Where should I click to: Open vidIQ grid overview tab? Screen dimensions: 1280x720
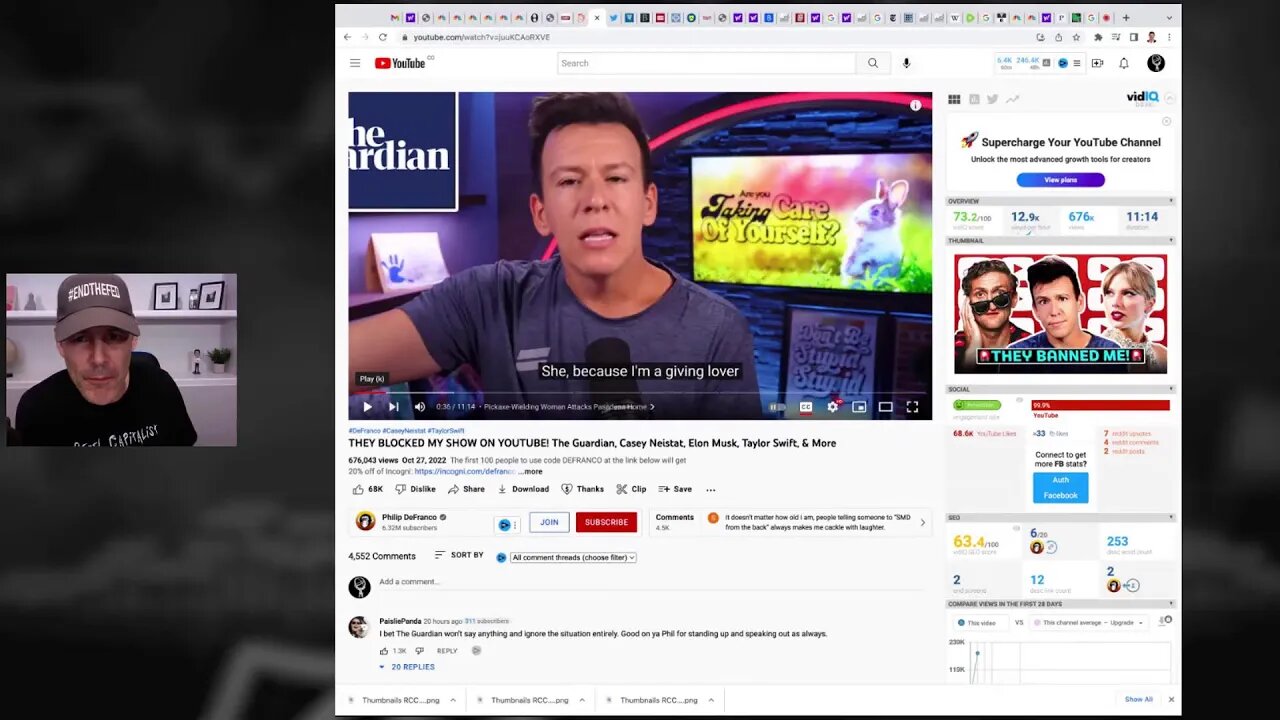[x=954, y=99]
